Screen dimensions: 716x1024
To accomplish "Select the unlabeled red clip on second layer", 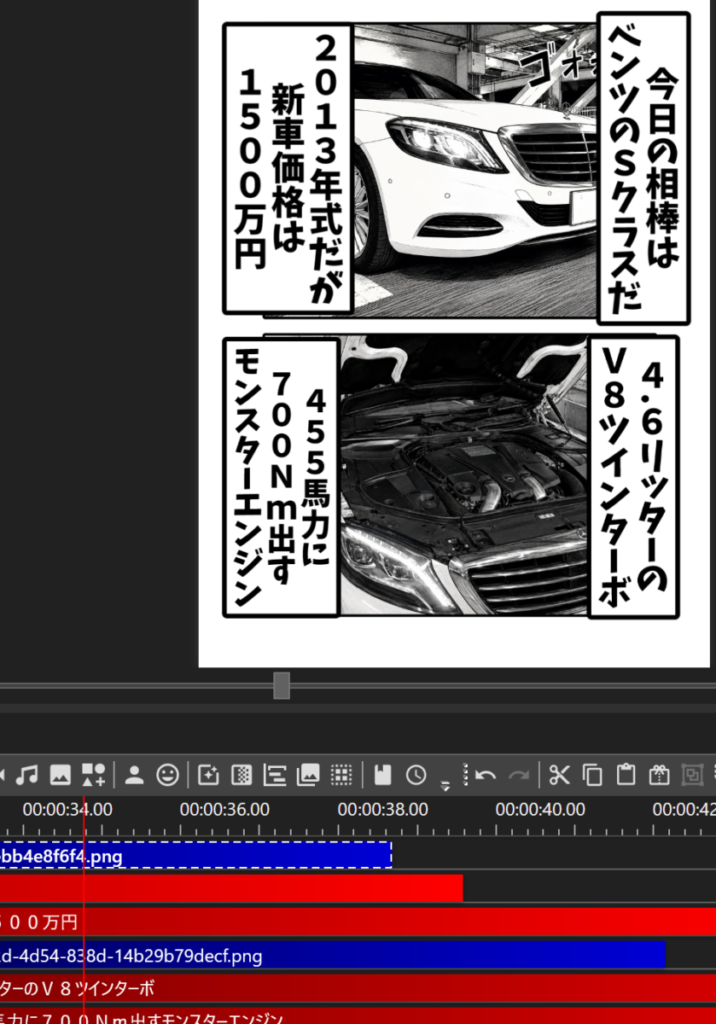I will pos(231,889).
